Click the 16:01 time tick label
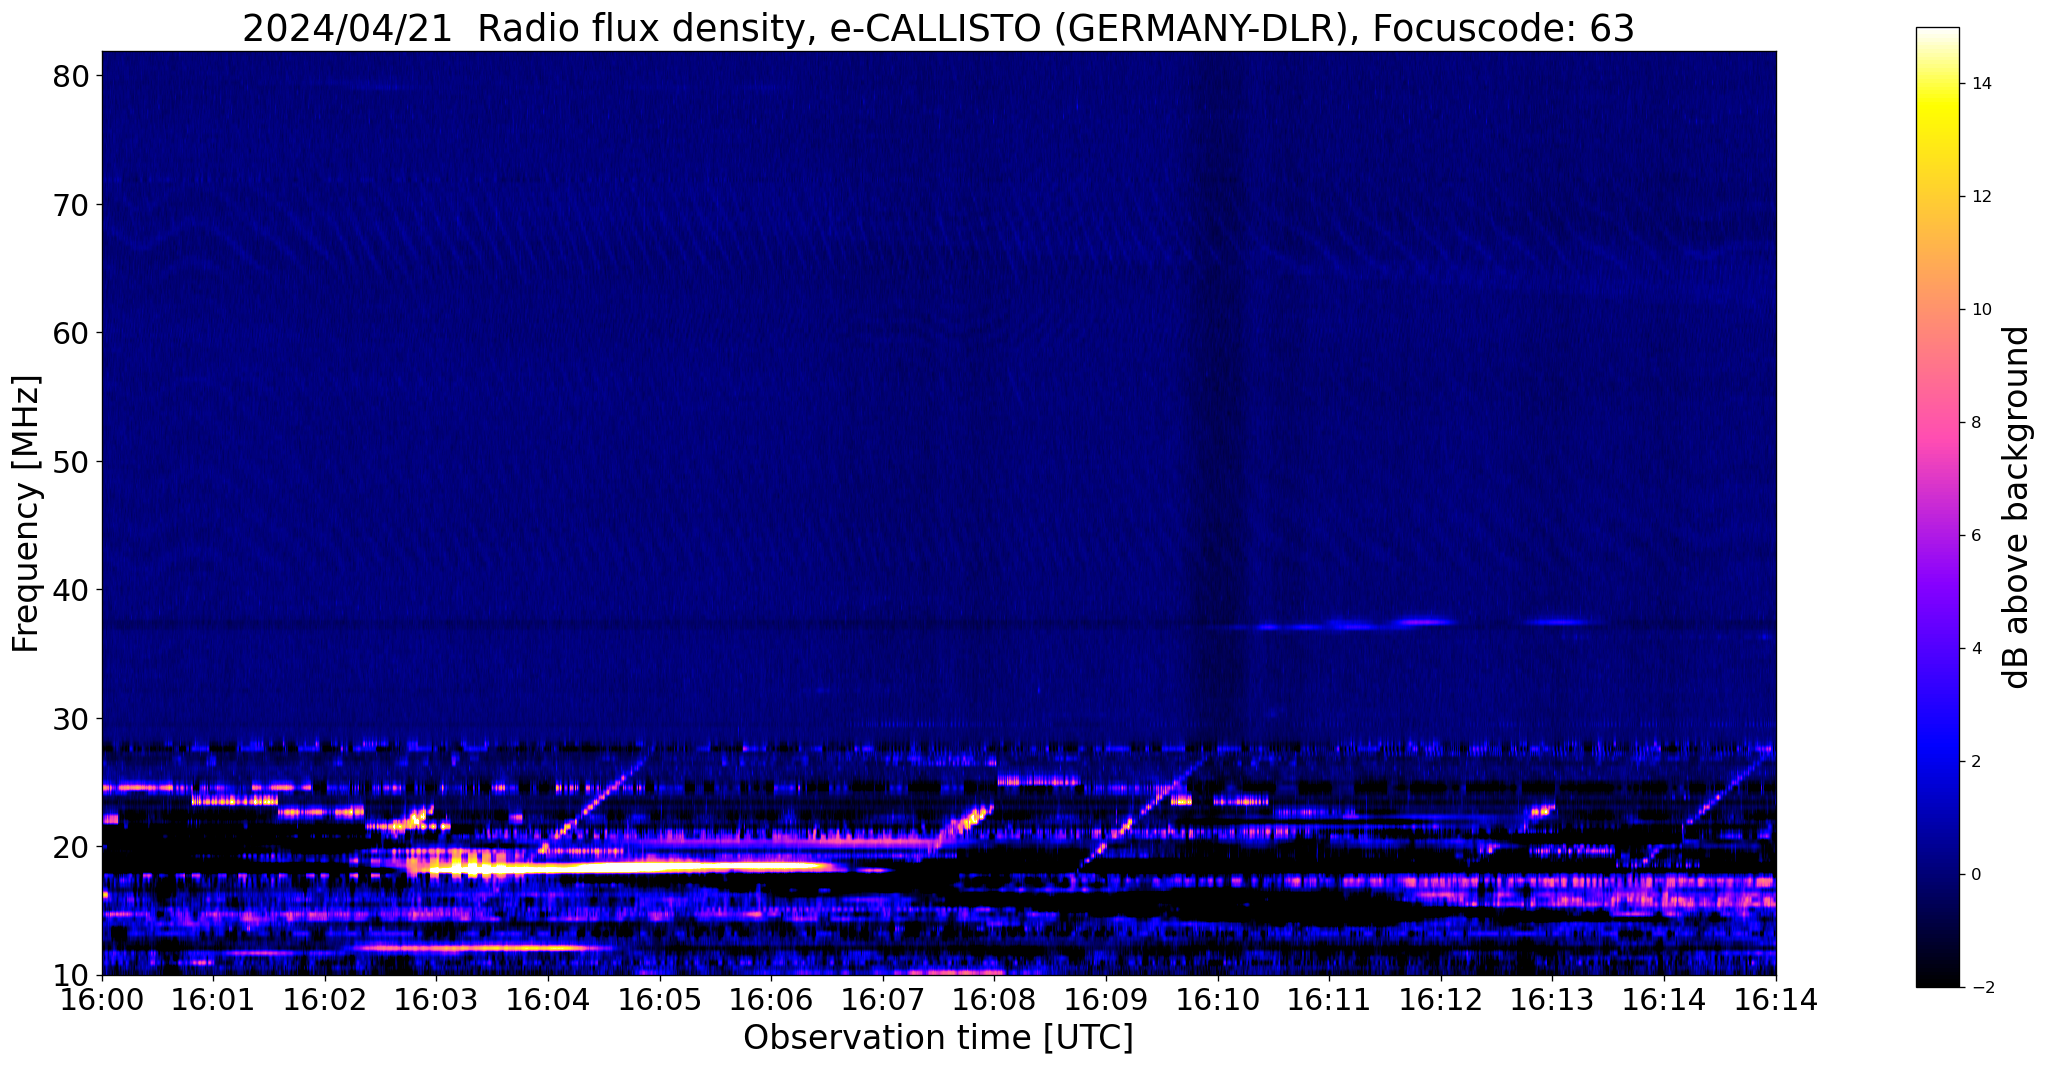The width and height of the screenshot is (2047, 1067). (214, 1000)
